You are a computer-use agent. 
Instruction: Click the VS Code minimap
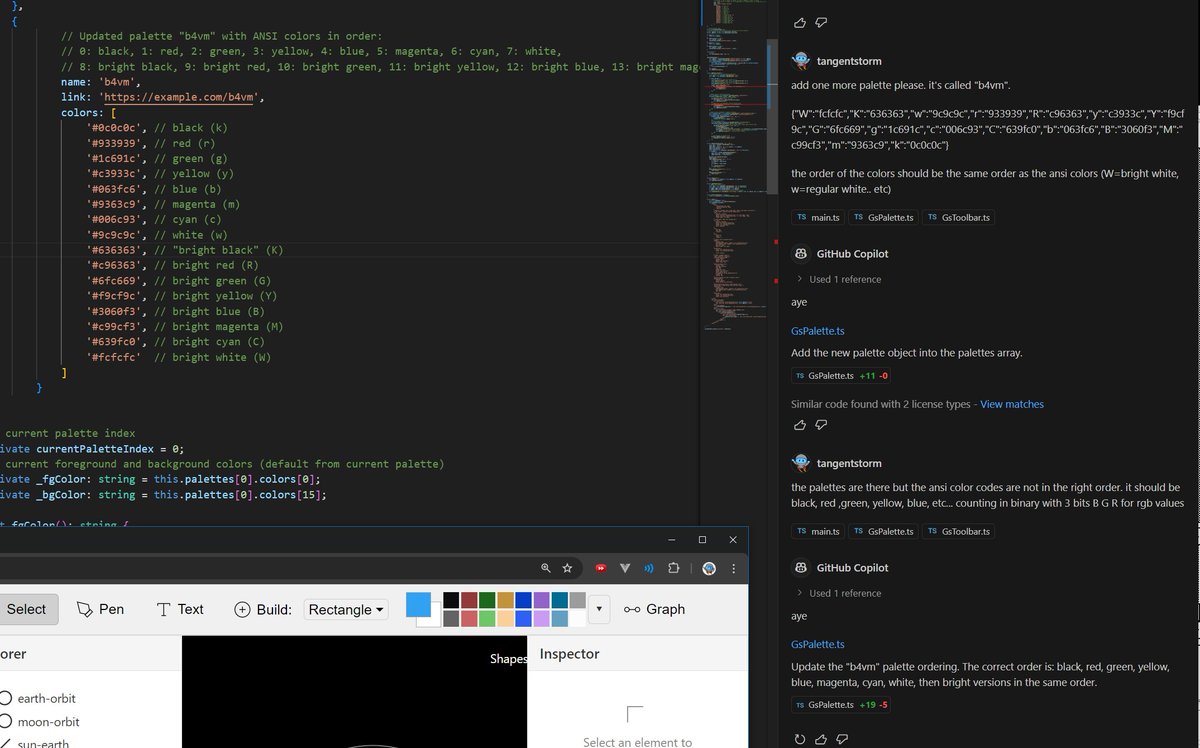(x=735, y=165)
